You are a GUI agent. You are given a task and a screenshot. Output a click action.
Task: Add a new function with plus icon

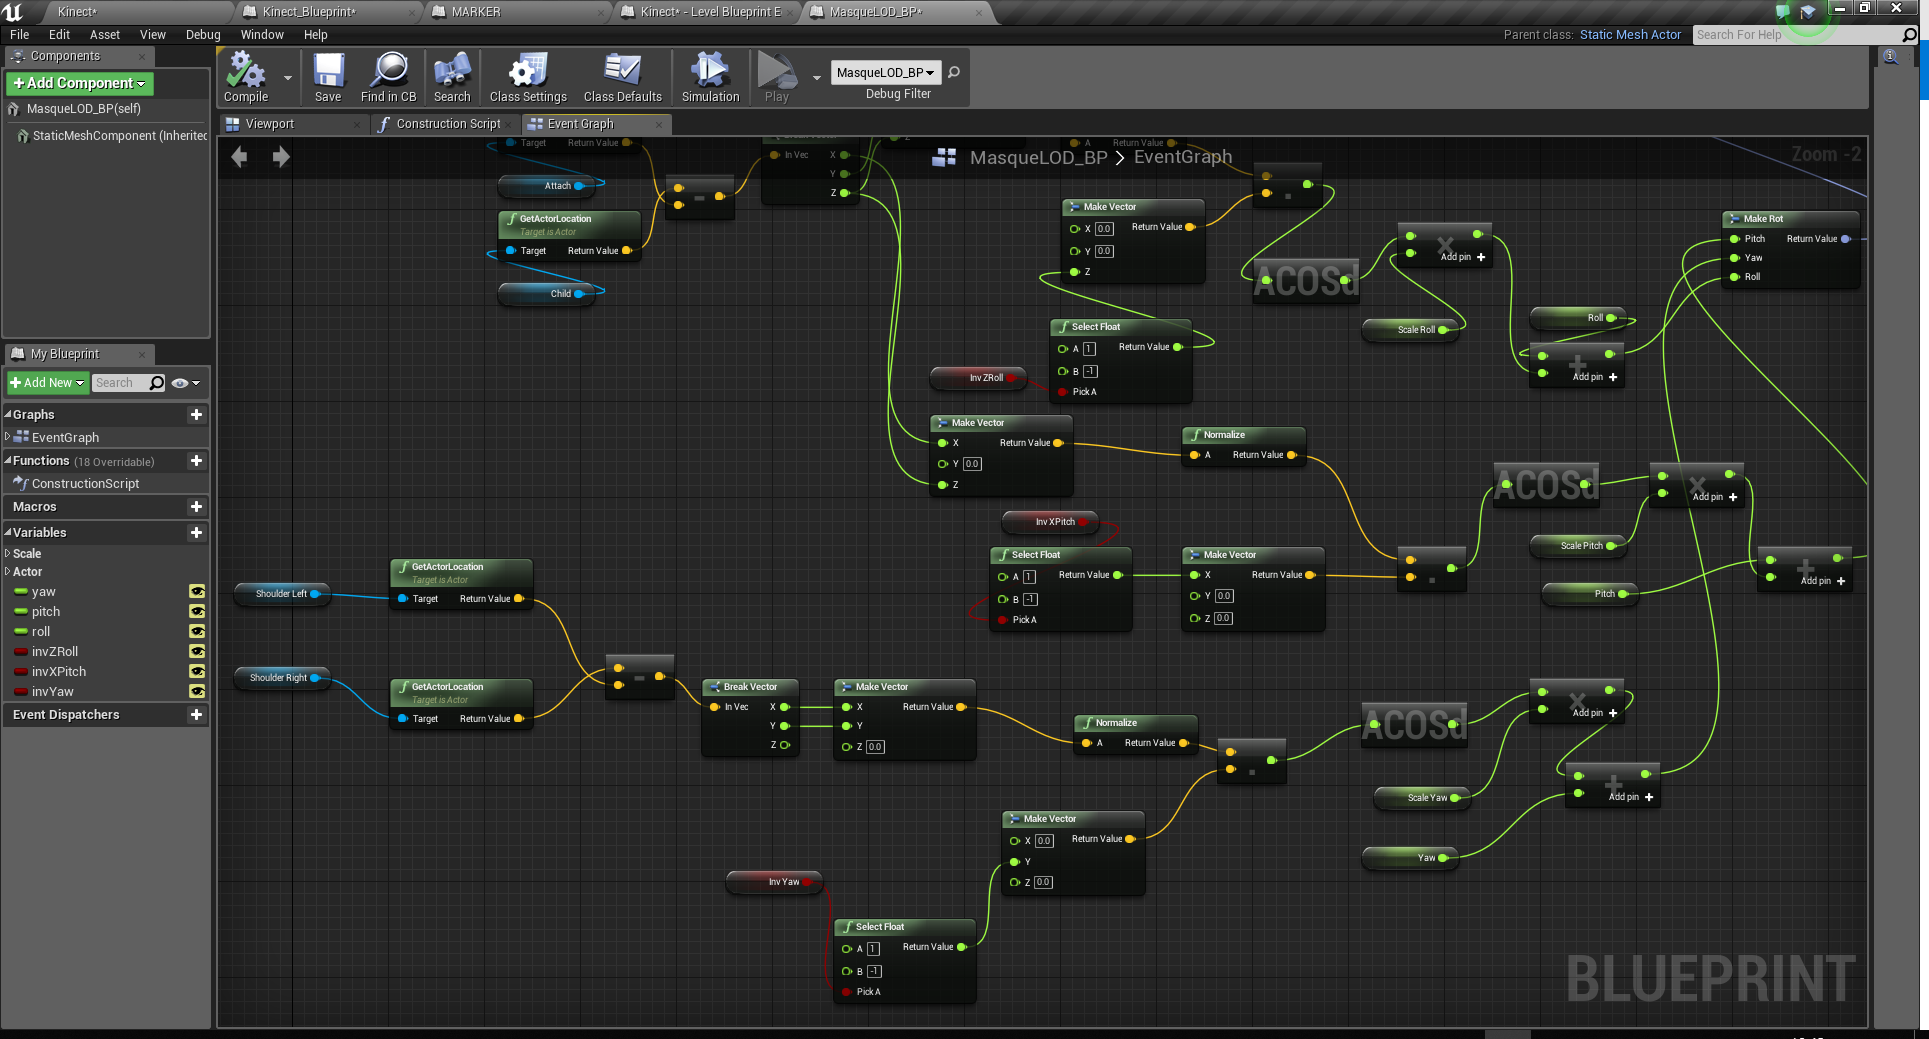[196, 460]
